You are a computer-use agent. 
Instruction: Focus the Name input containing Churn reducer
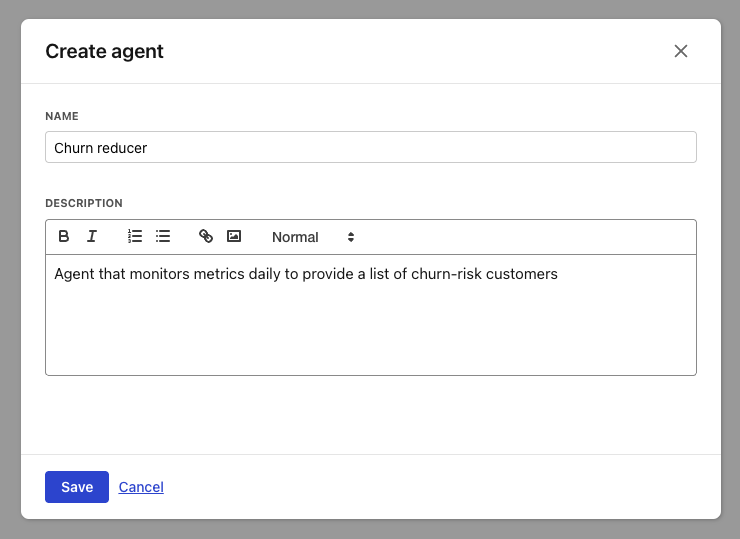pos(370,147)
